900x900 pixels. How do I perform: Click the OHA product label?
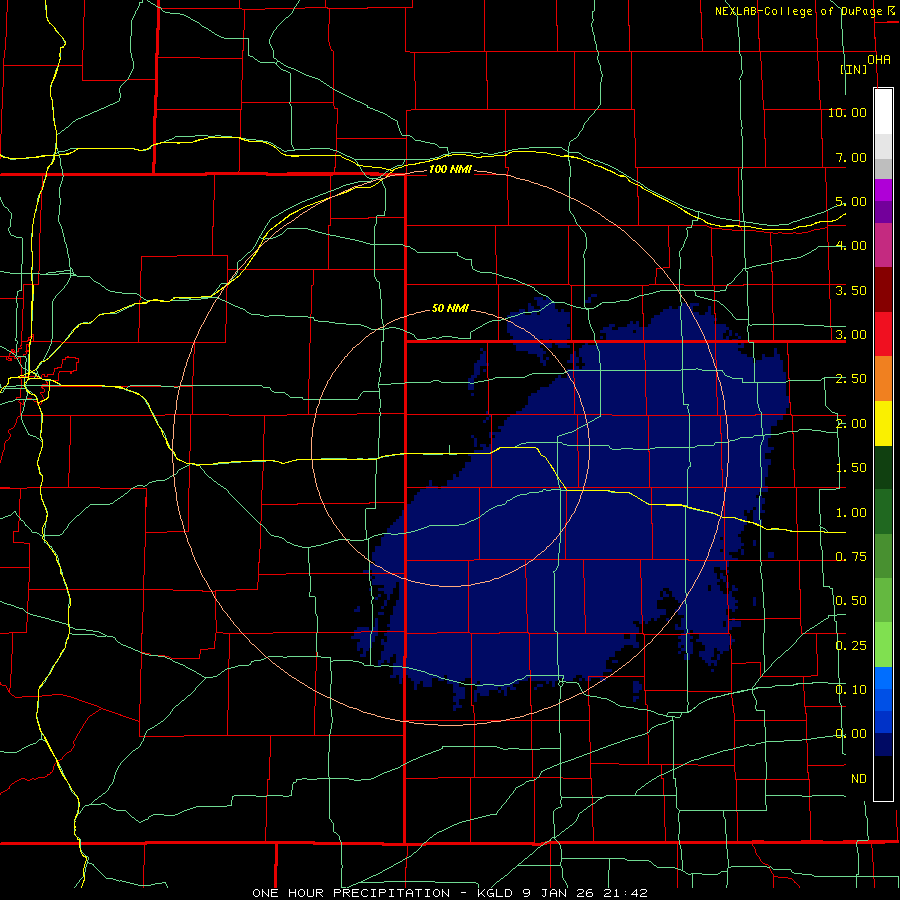coord(879,60)
